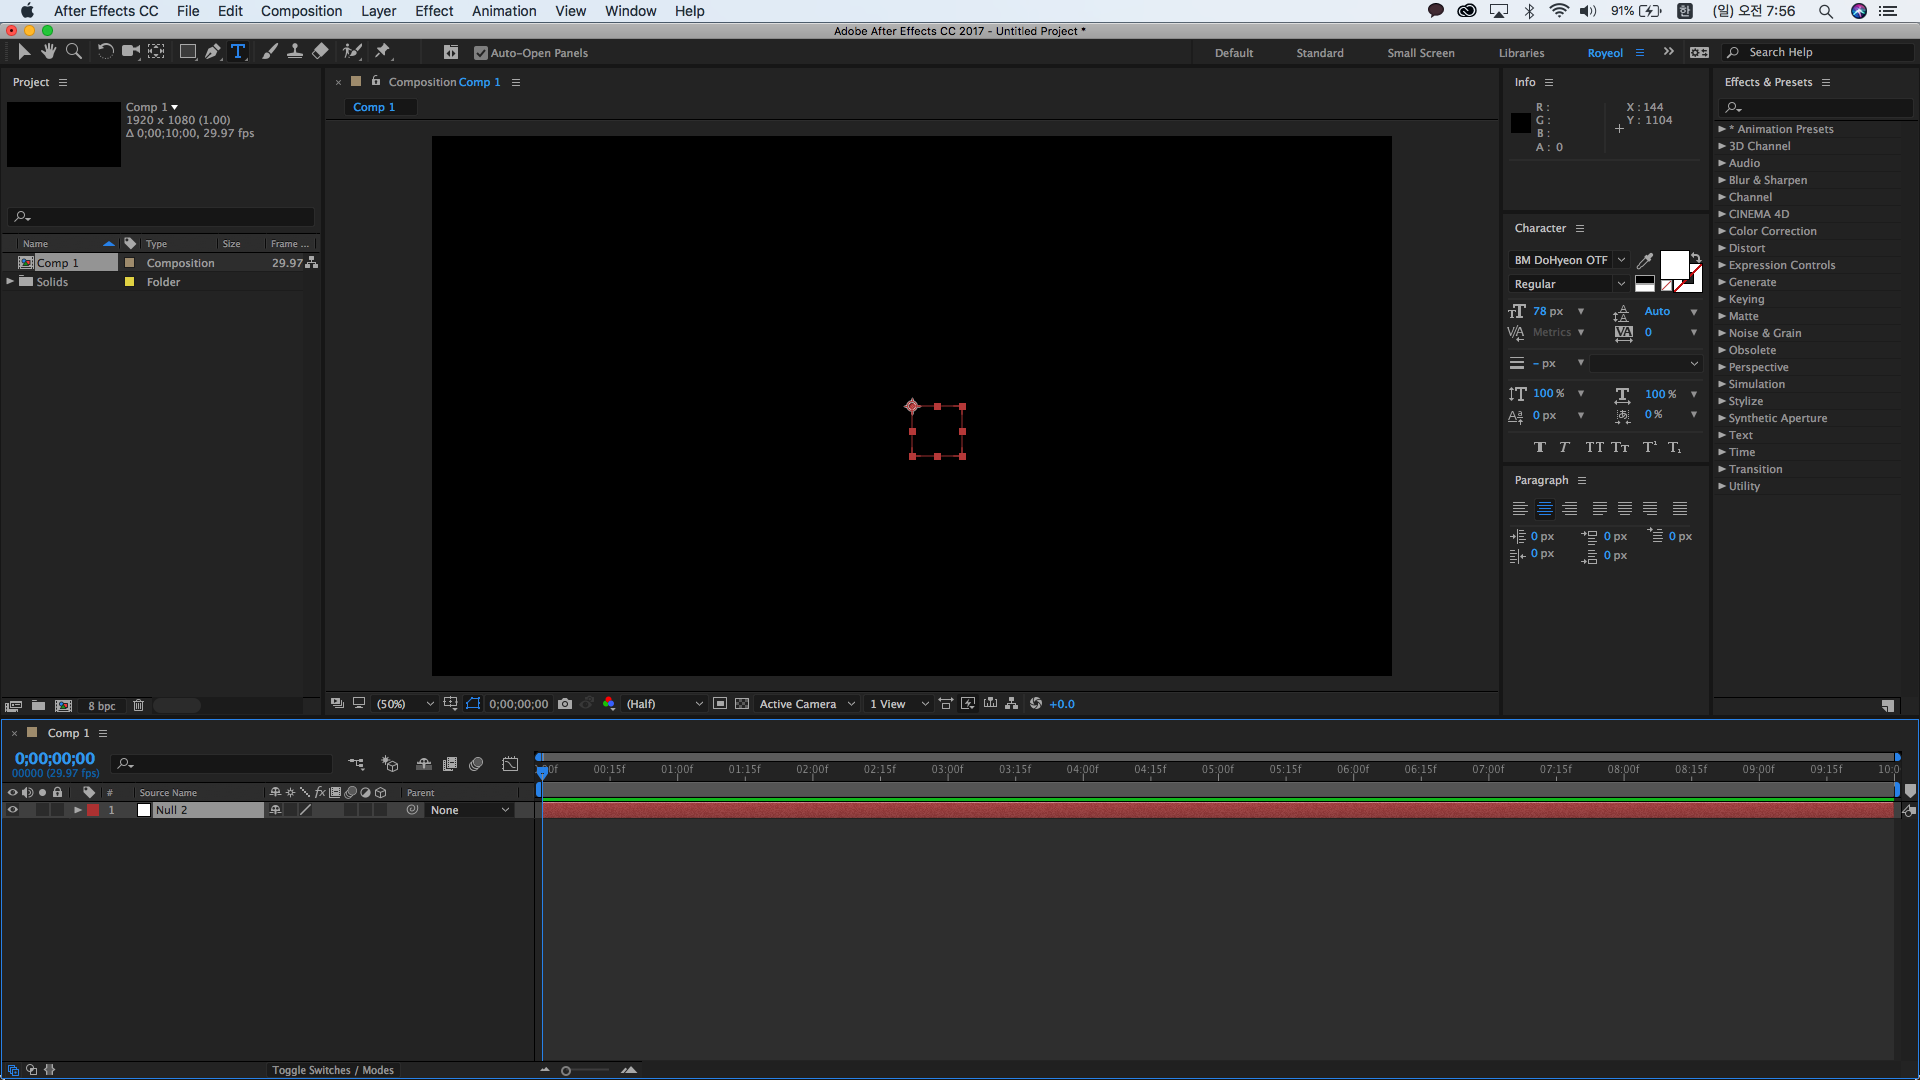This screenshot has height=1080, width=1920.
Task: Switch to the Standard workspace
Action: tap(1320, 53)
